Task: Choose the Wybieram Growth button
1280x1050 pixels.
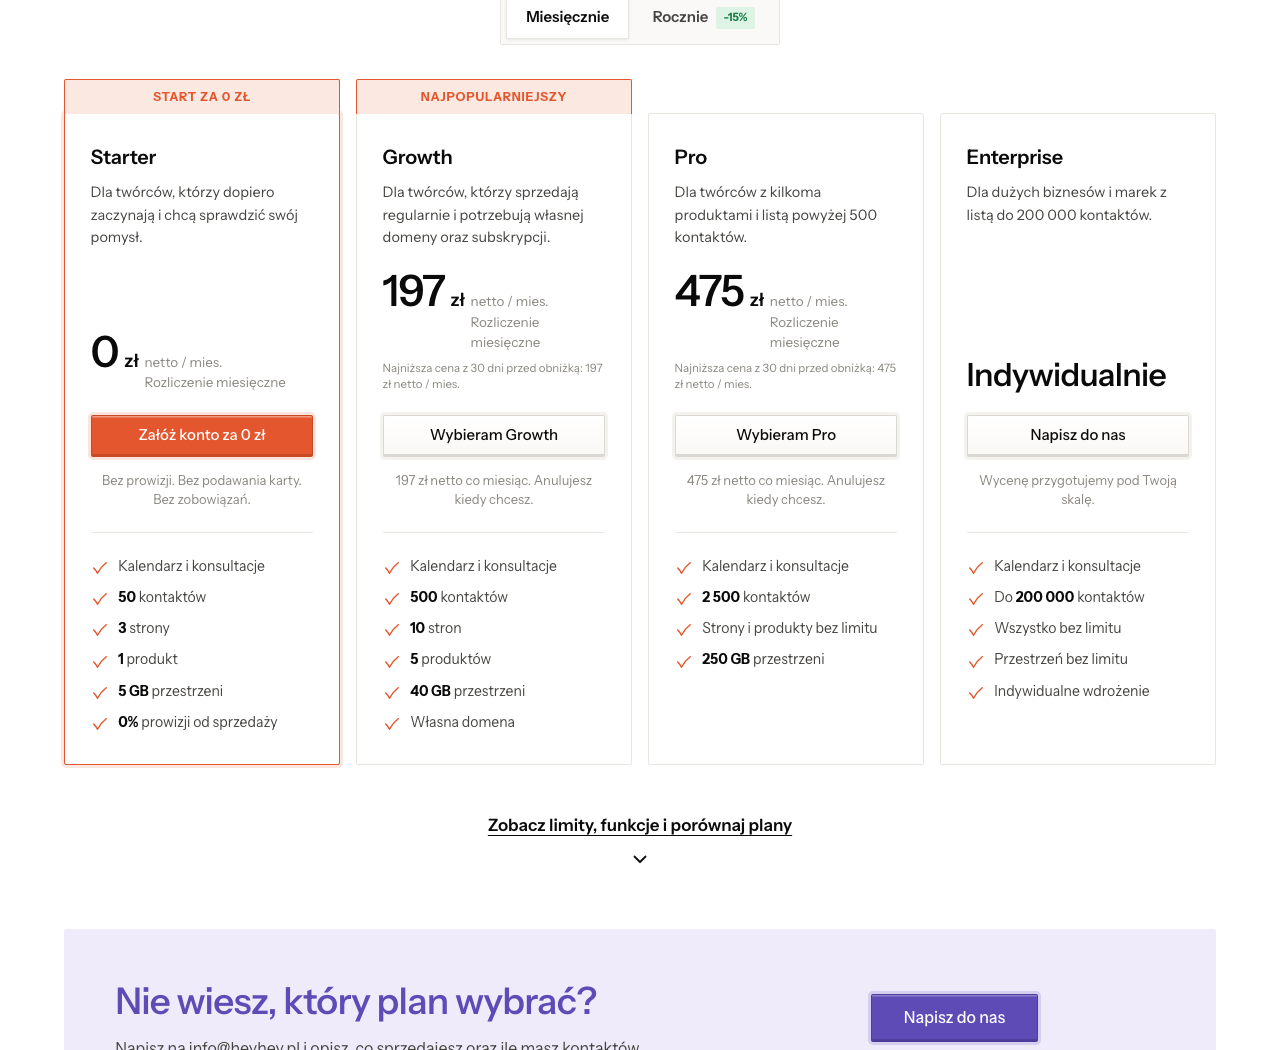Action: (x=494, y=435)
